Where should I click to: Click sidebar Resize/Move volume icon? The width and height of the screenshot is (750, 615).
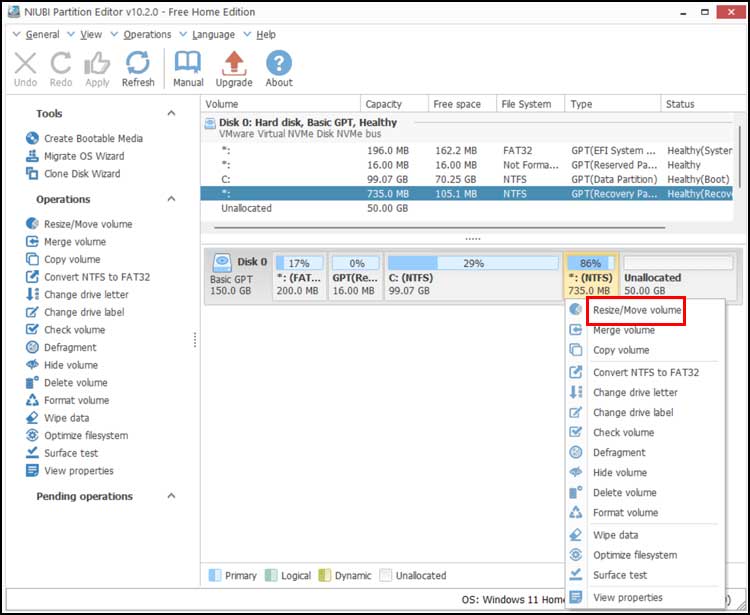32,224
